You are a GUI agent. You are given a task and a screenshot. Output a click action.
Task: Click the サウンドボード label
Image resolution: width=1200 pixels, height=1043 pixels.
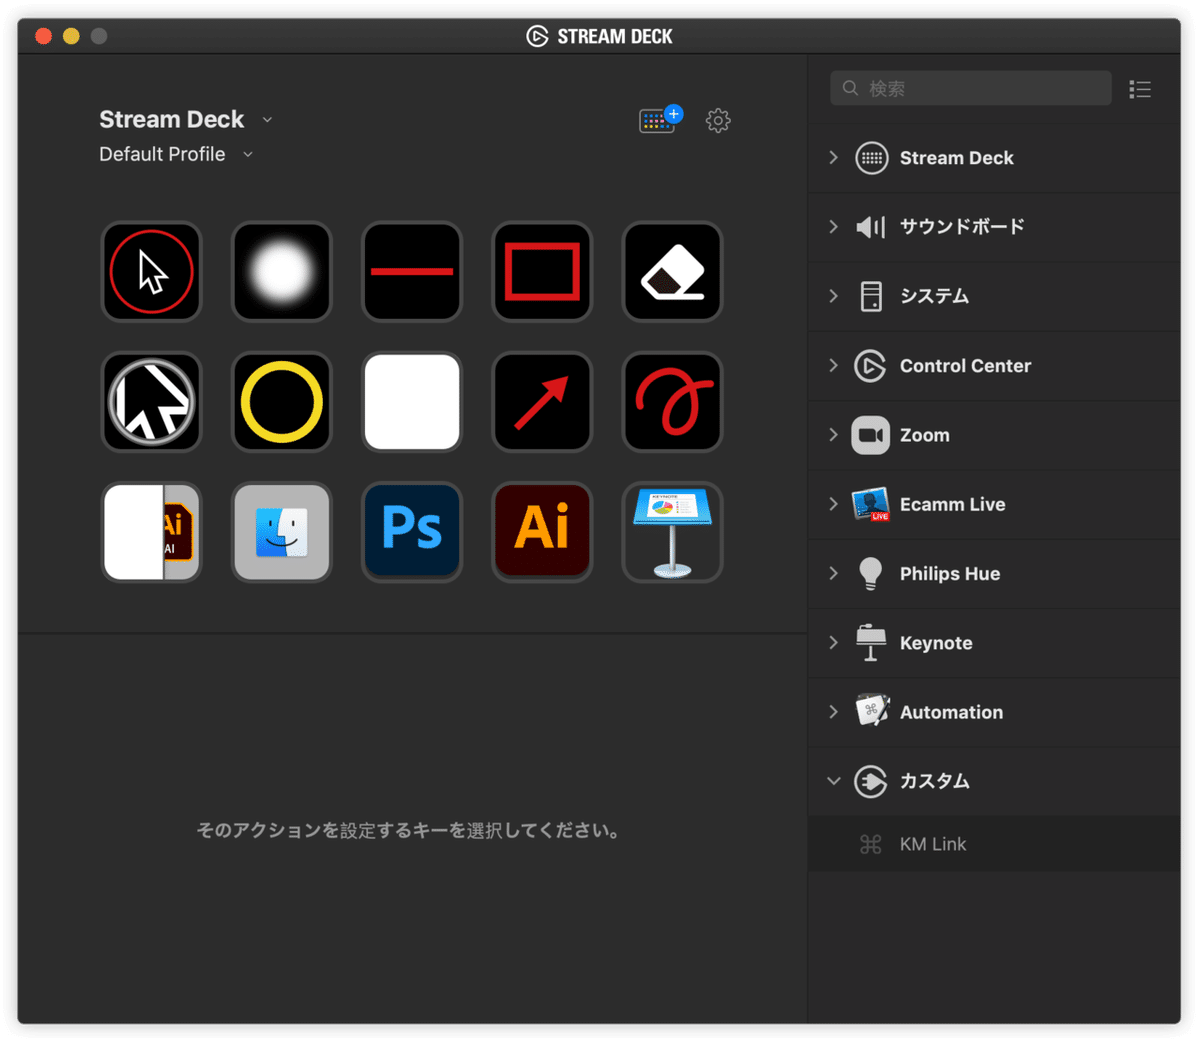[x=962, y=227]
